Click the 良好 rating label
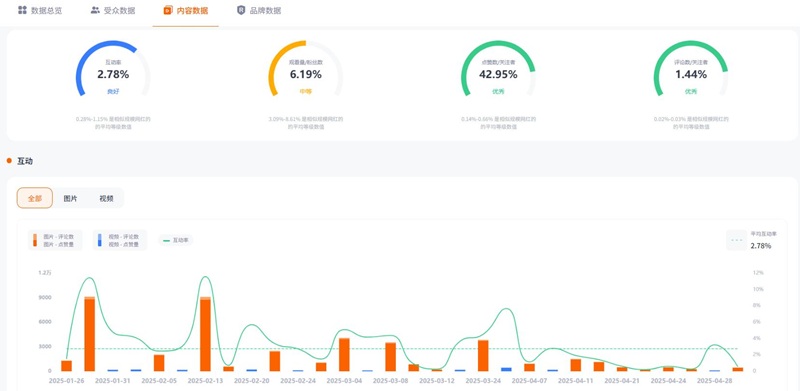This screenshot has width=800, height=391. coord(113,91)
